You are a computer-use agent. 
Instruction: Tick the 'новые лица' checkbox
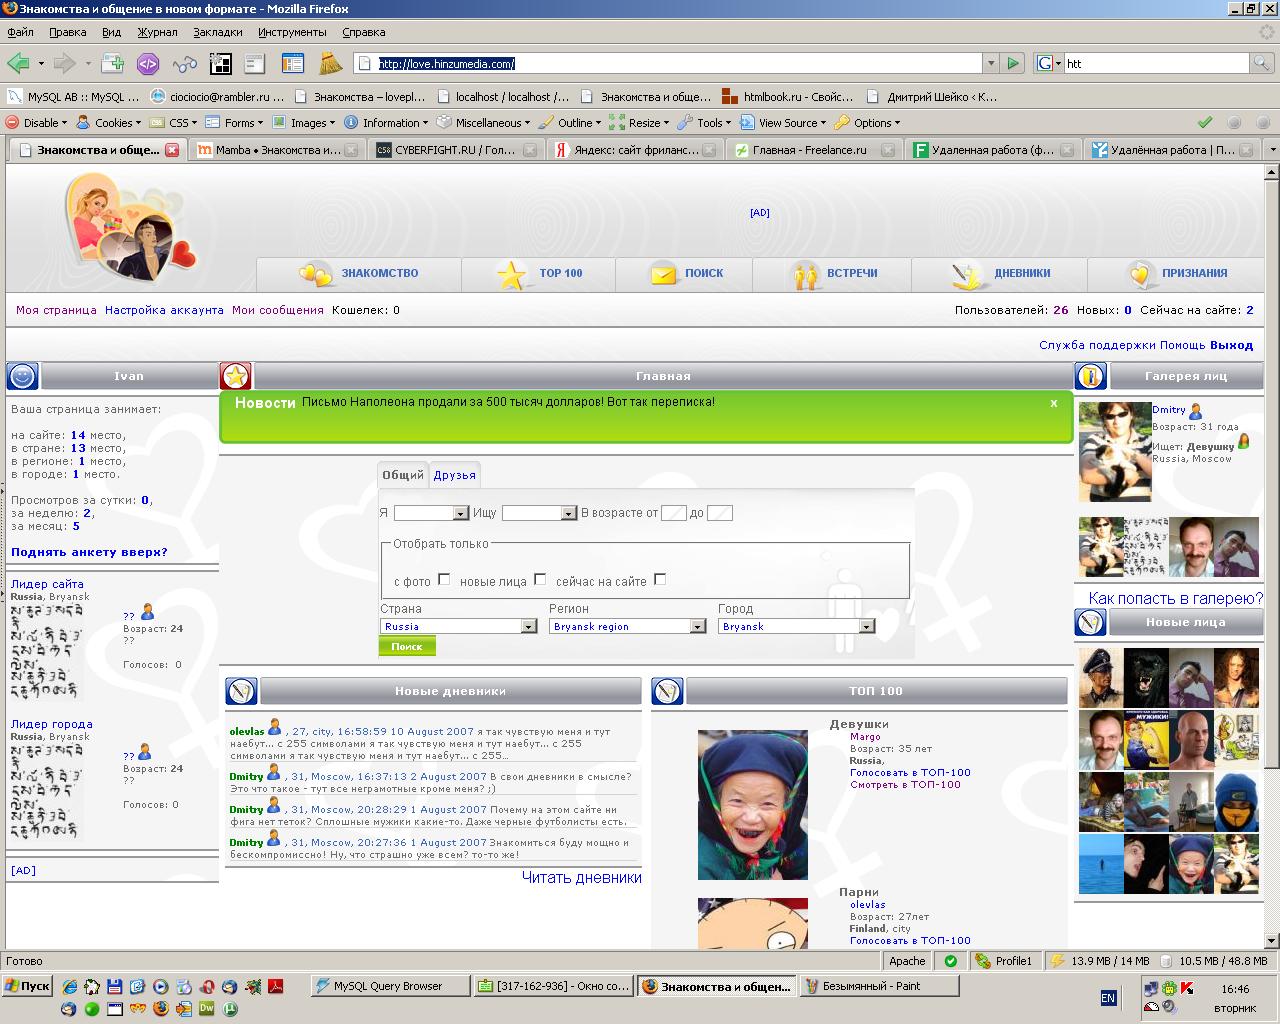coord(540,579)
